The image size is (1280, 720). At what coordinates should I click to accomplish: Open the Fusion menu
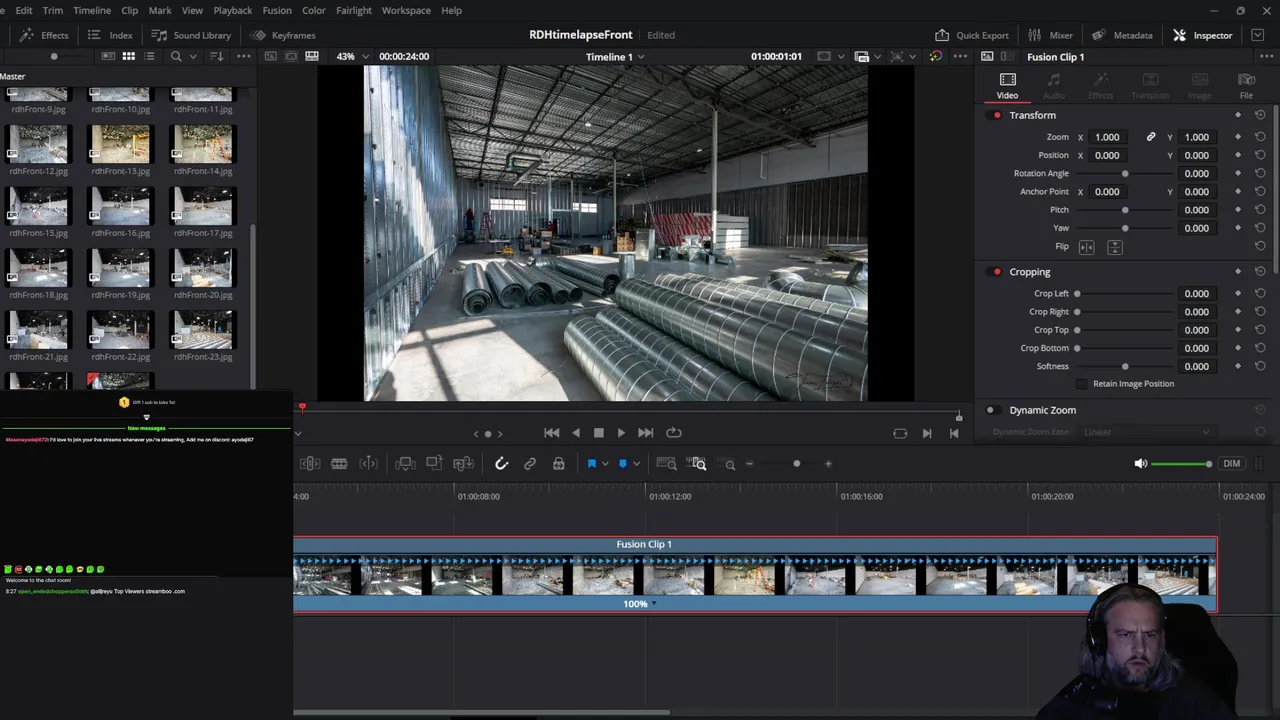[x=277, y=10]
